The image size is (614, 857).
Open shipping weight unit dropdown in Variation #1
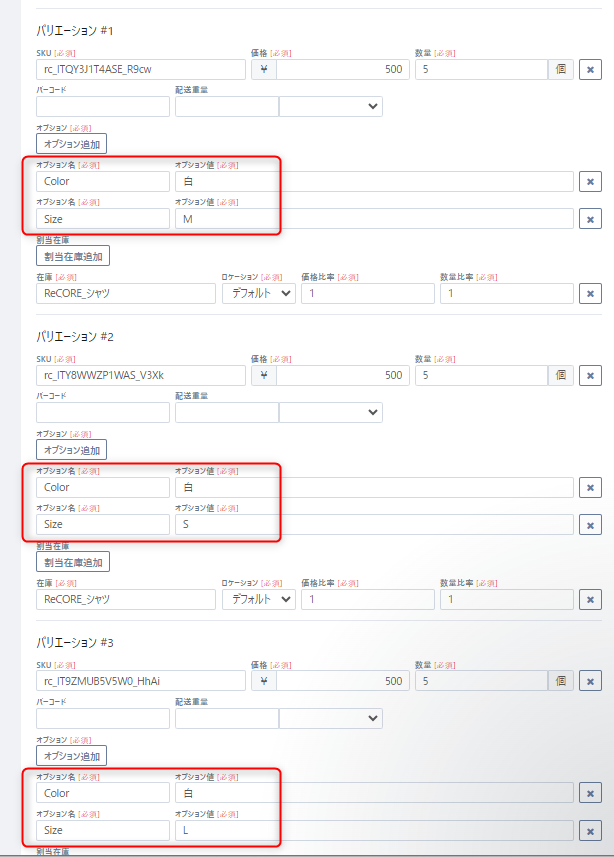click(x=330, y=106)
